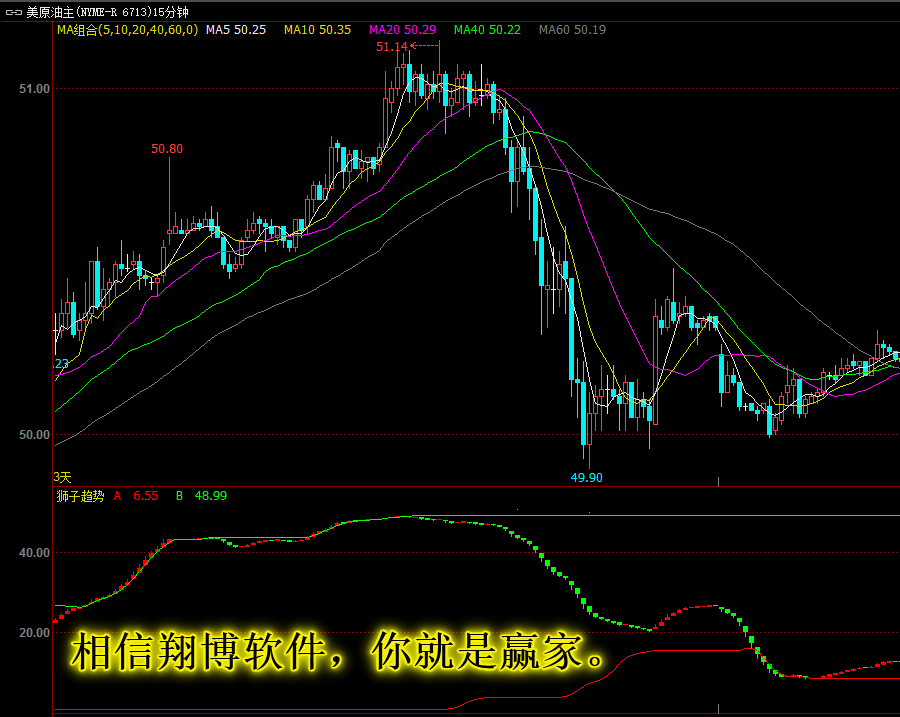900x717 pixels.
Task: Click the 3天 period label
Action: 63,477
